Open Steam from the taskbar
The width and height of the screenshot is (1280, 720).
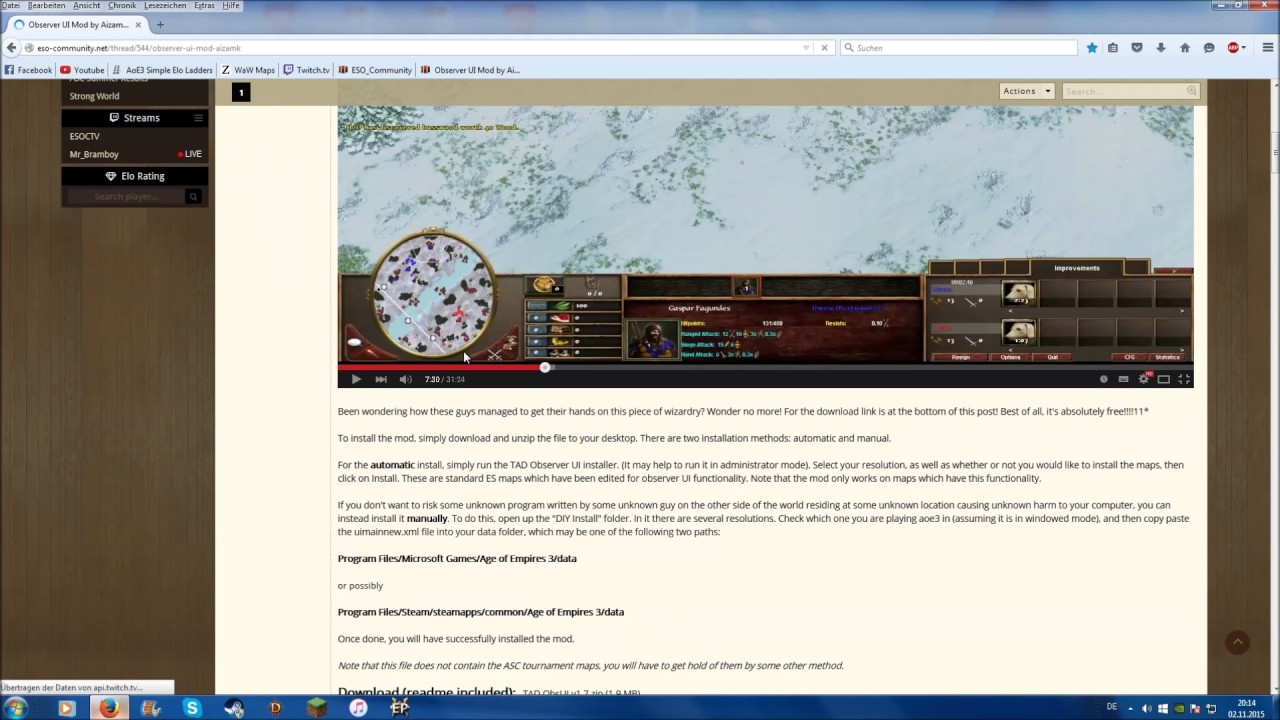tap(234, 708)
